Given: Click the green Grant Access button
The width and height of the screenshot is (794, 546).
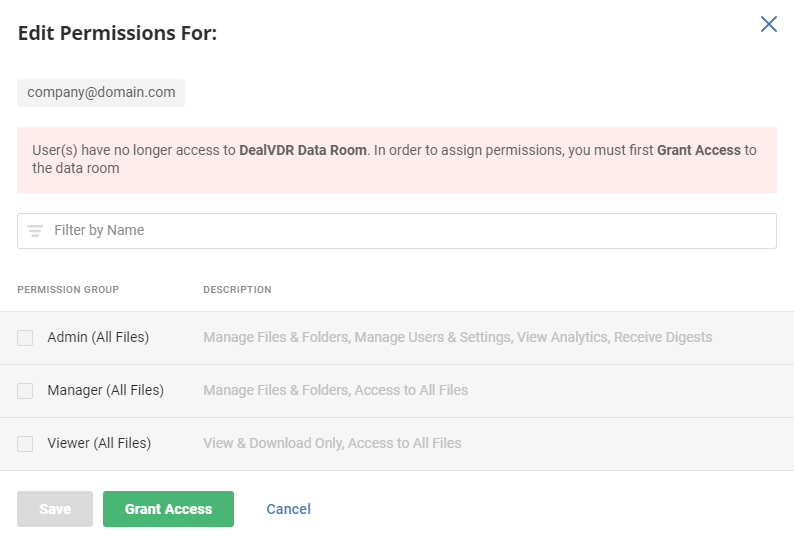Looking at the screenshot, I should (168, 509).
